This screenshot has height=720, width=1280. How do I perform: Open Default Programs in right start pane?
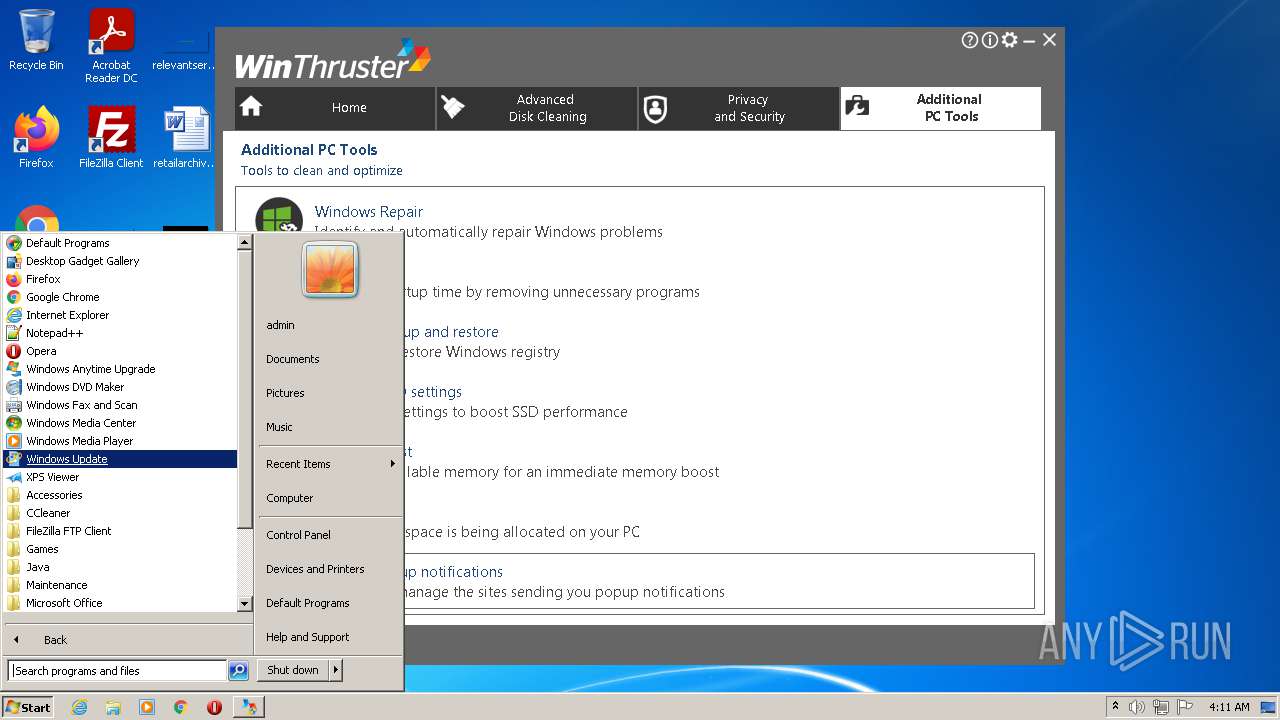point(330,603)
